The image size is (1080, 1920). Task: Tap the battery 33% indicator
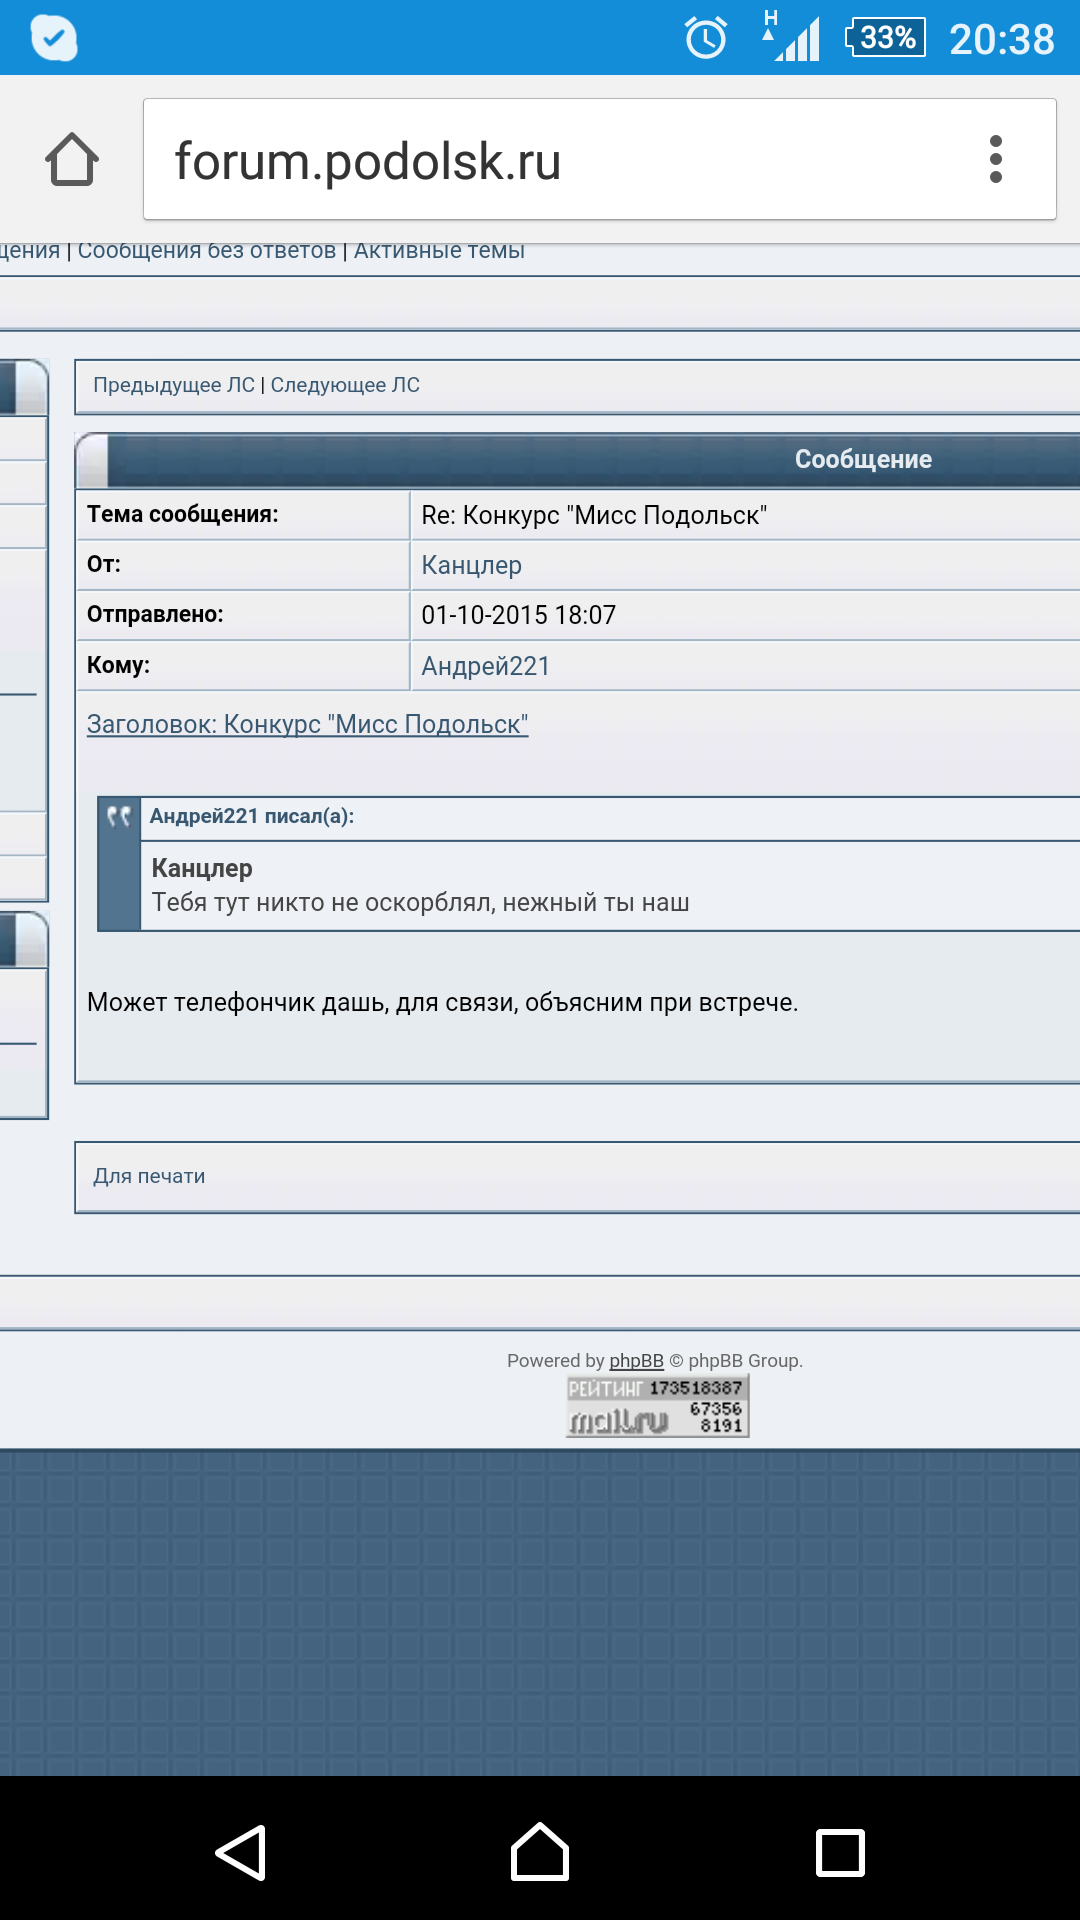click(886, 39)
